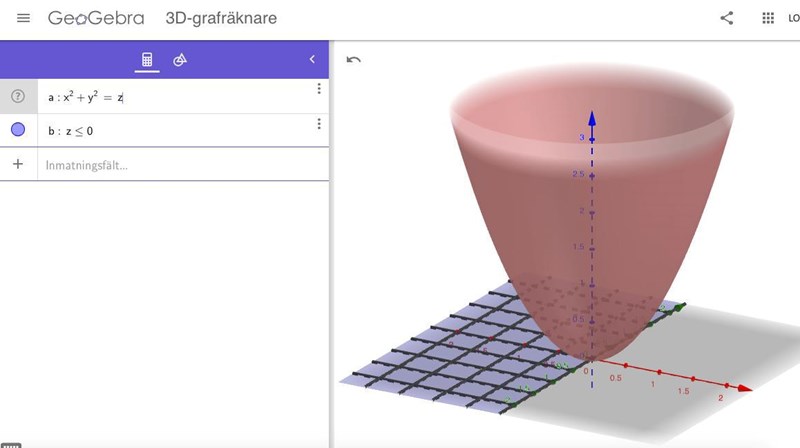
Task: Open the virtual keyboard at the bottom left
Action: (x=10, y=444)
